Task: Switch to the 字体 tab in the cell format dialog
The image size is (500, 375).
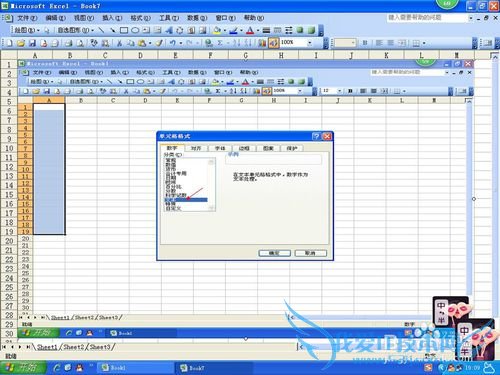Action: (x=220, y=148)
